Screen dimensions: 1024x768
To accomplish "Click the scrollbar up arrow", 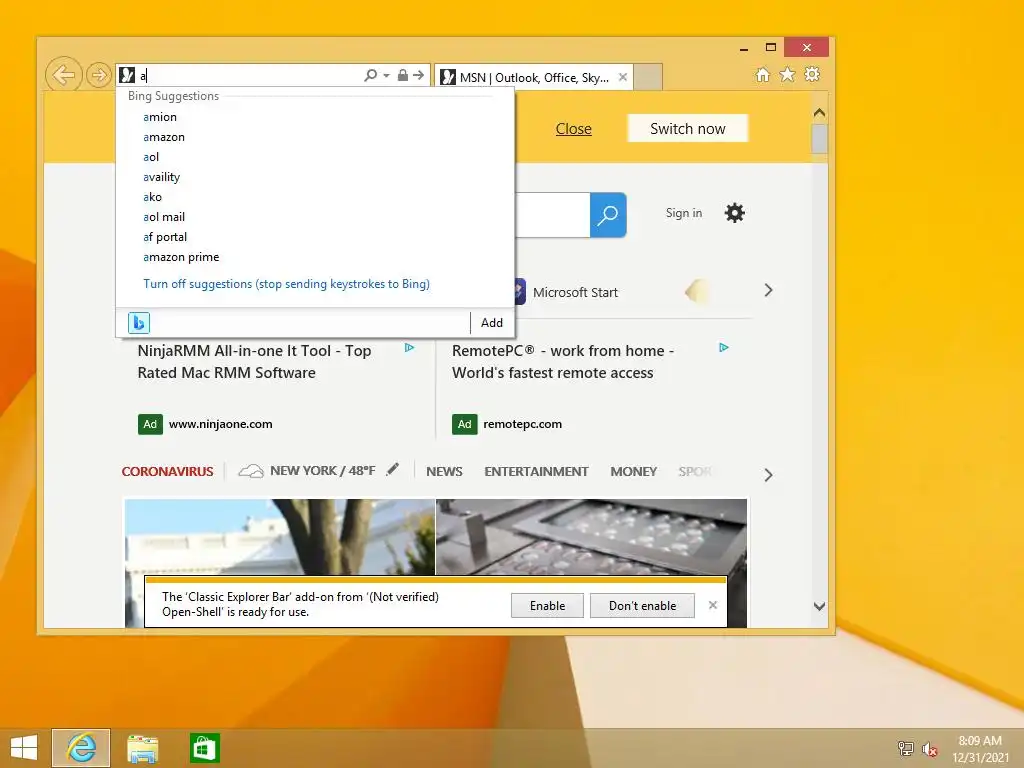I will point(820,112).
